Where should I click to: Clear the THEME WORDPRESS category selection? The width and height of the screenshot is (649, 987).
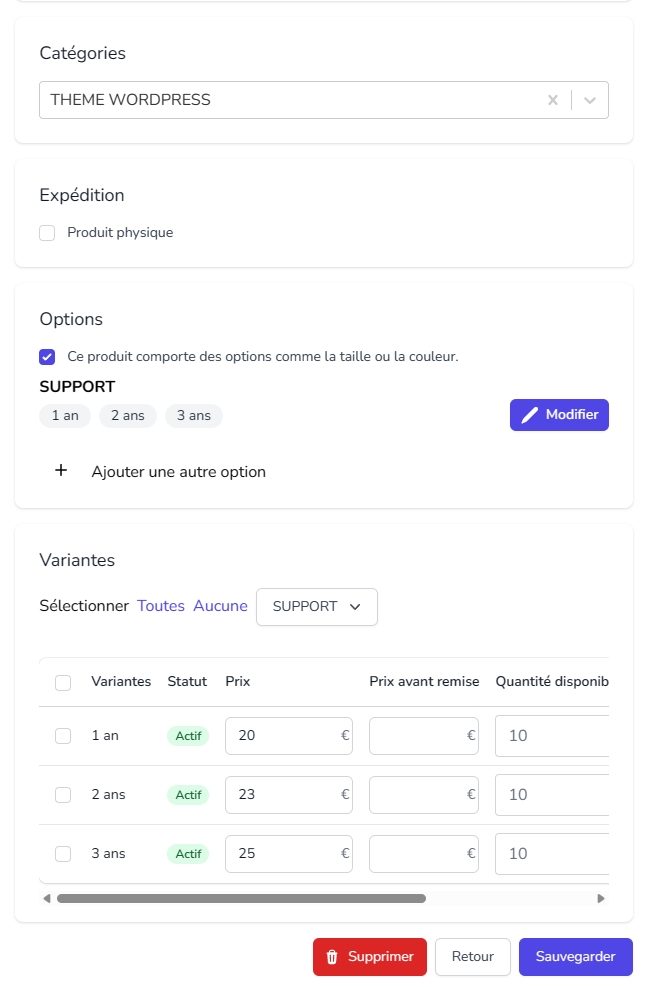coord(553,100)
